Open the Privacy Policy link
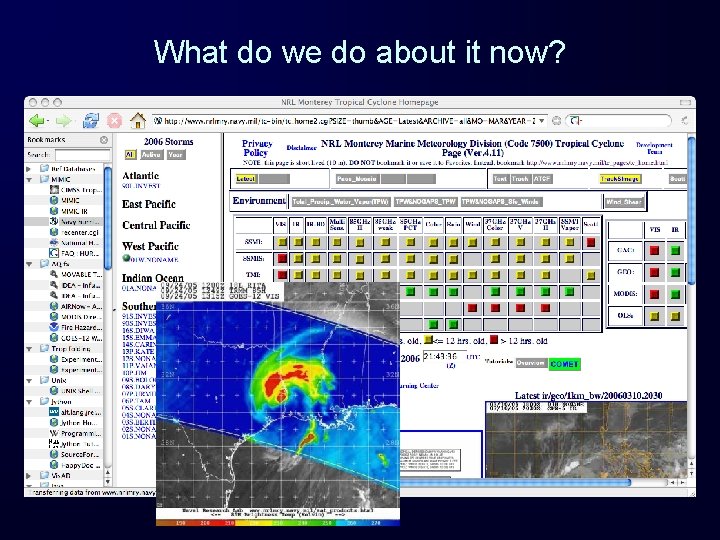720x540 pixels. click(256, 148)
